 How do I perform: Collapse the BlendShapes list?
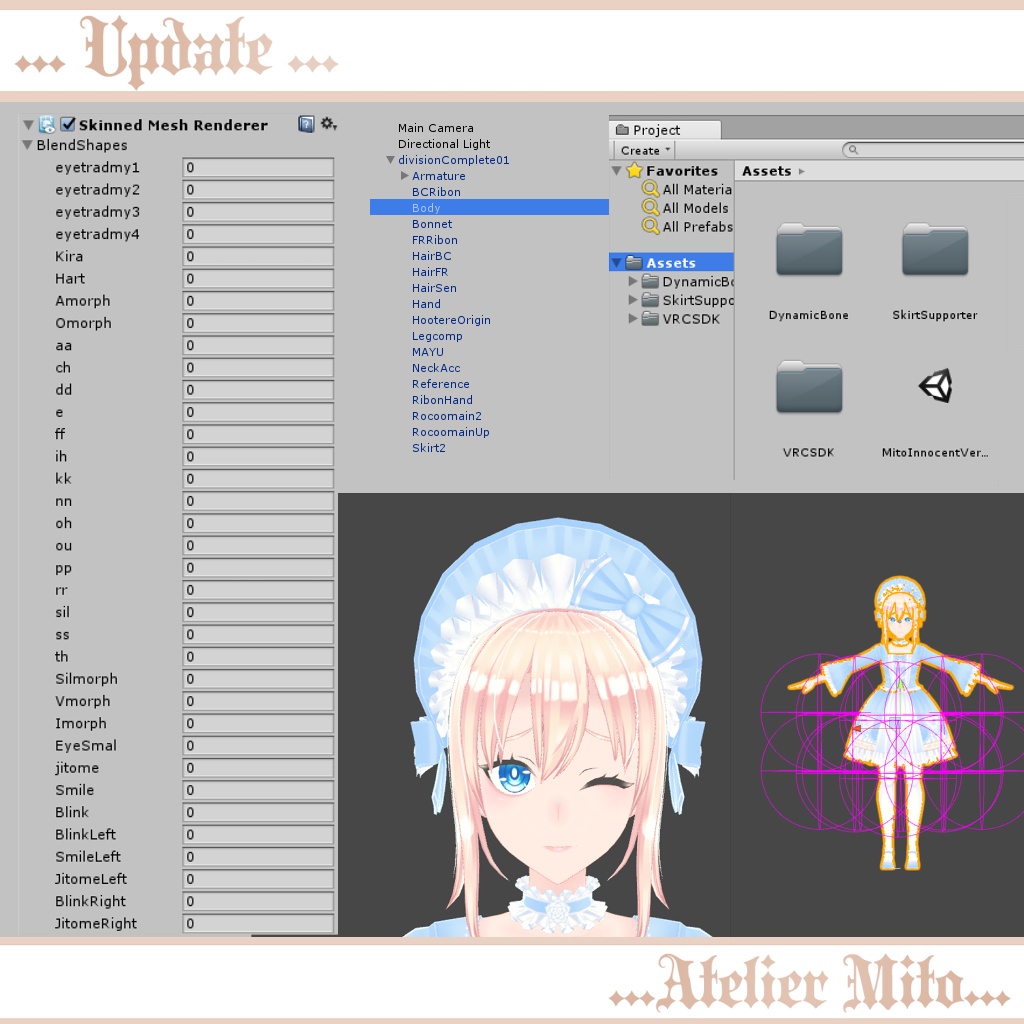(27, 144)
